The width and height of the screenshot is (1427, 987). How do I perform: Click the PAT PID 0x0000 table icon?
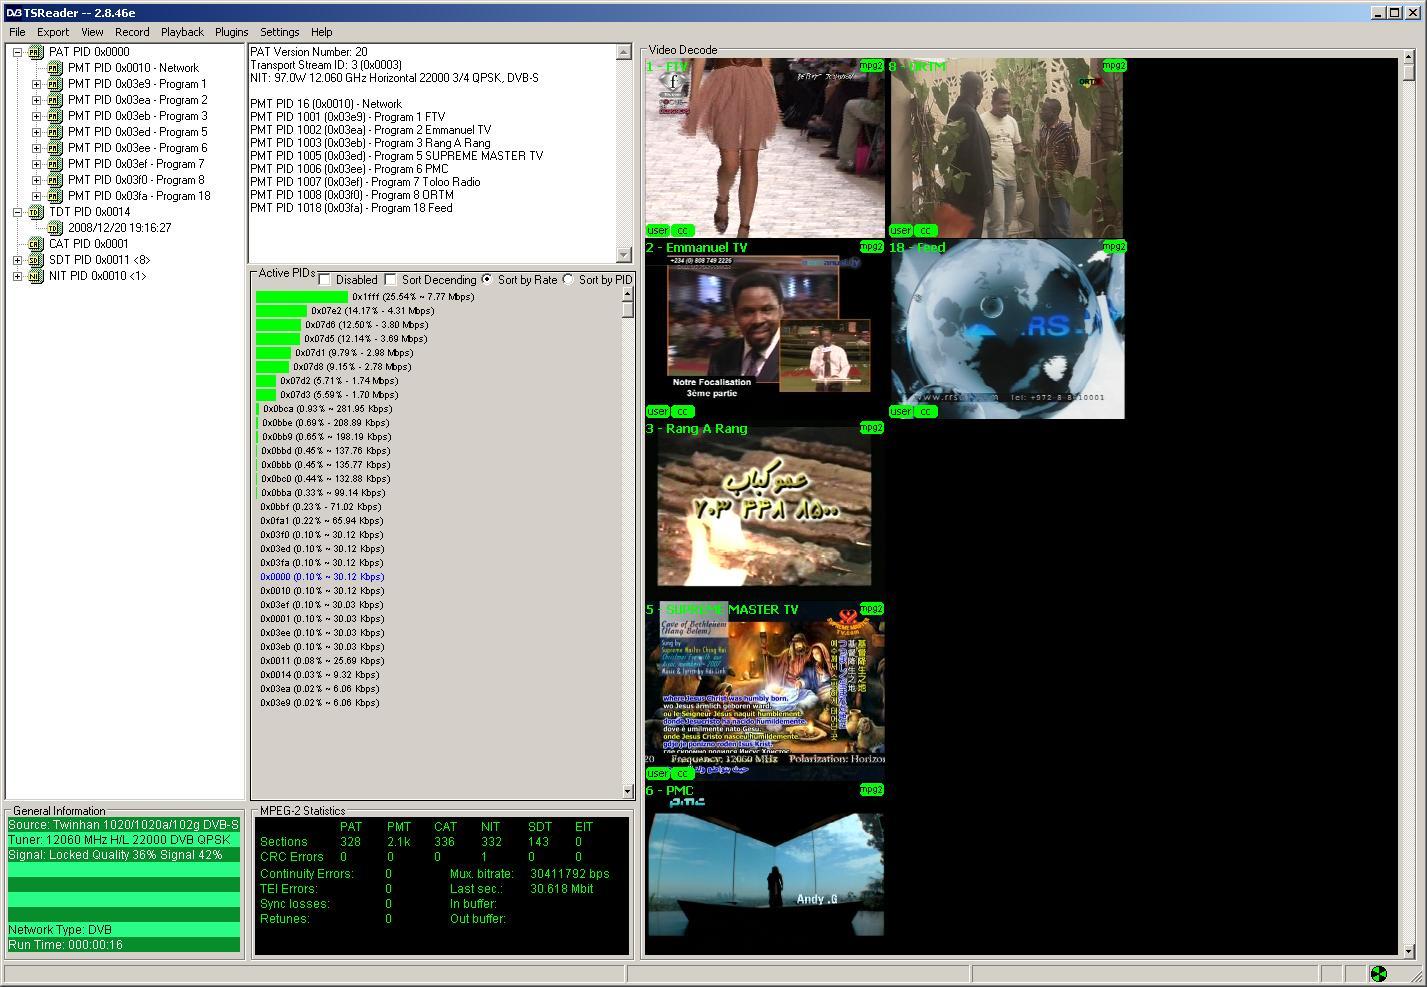[x=36, y=52]
